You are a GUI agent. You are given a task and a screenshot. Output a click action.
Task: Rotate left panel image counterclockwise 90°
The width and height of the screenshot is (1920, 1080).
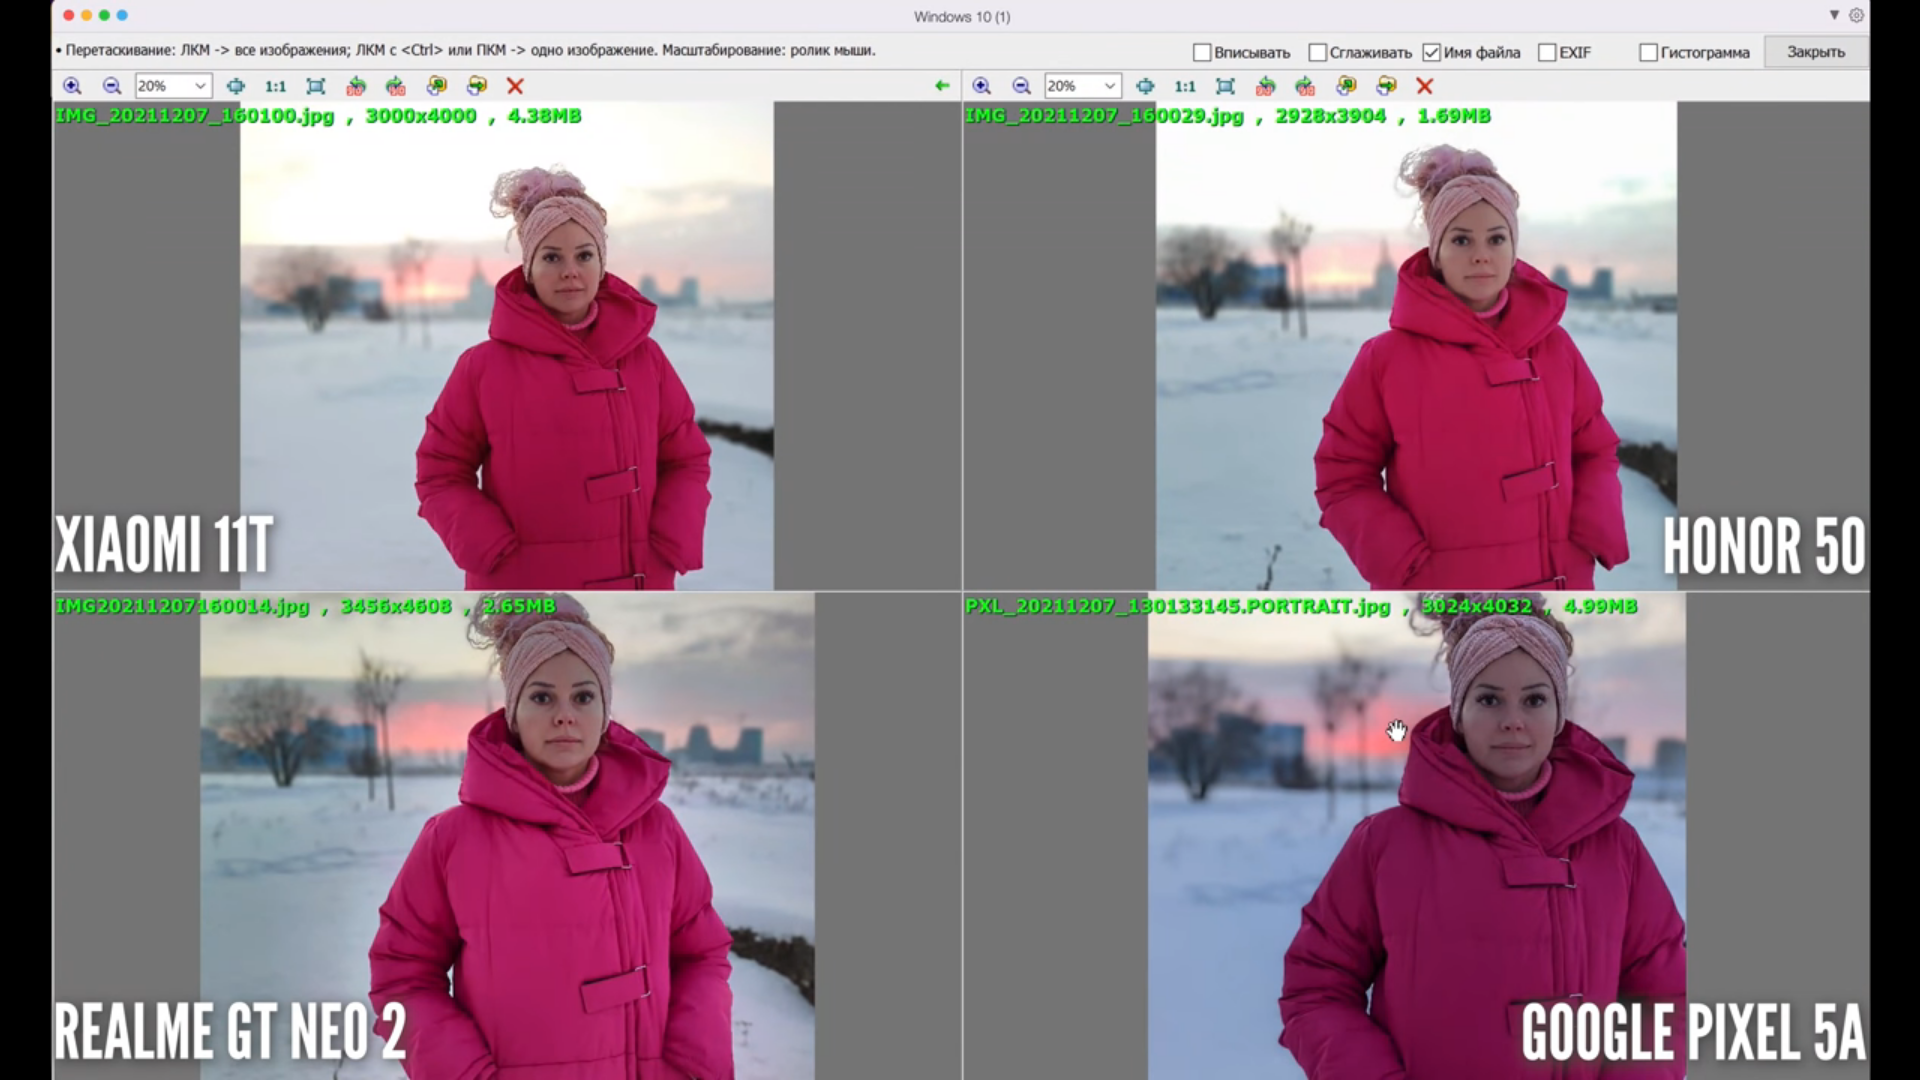coord(356,86)
